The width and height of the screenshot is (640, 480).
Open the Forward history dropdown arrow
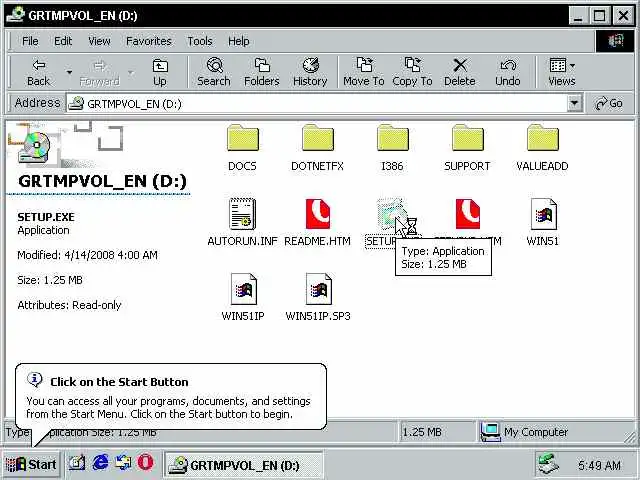pyautogui.click(x=131, y=72)
